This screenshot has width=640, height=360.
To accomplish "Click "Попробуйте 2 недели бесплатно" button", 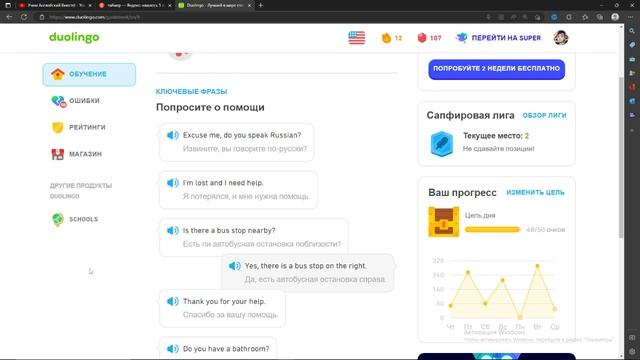I will click(x=496, y=69).
